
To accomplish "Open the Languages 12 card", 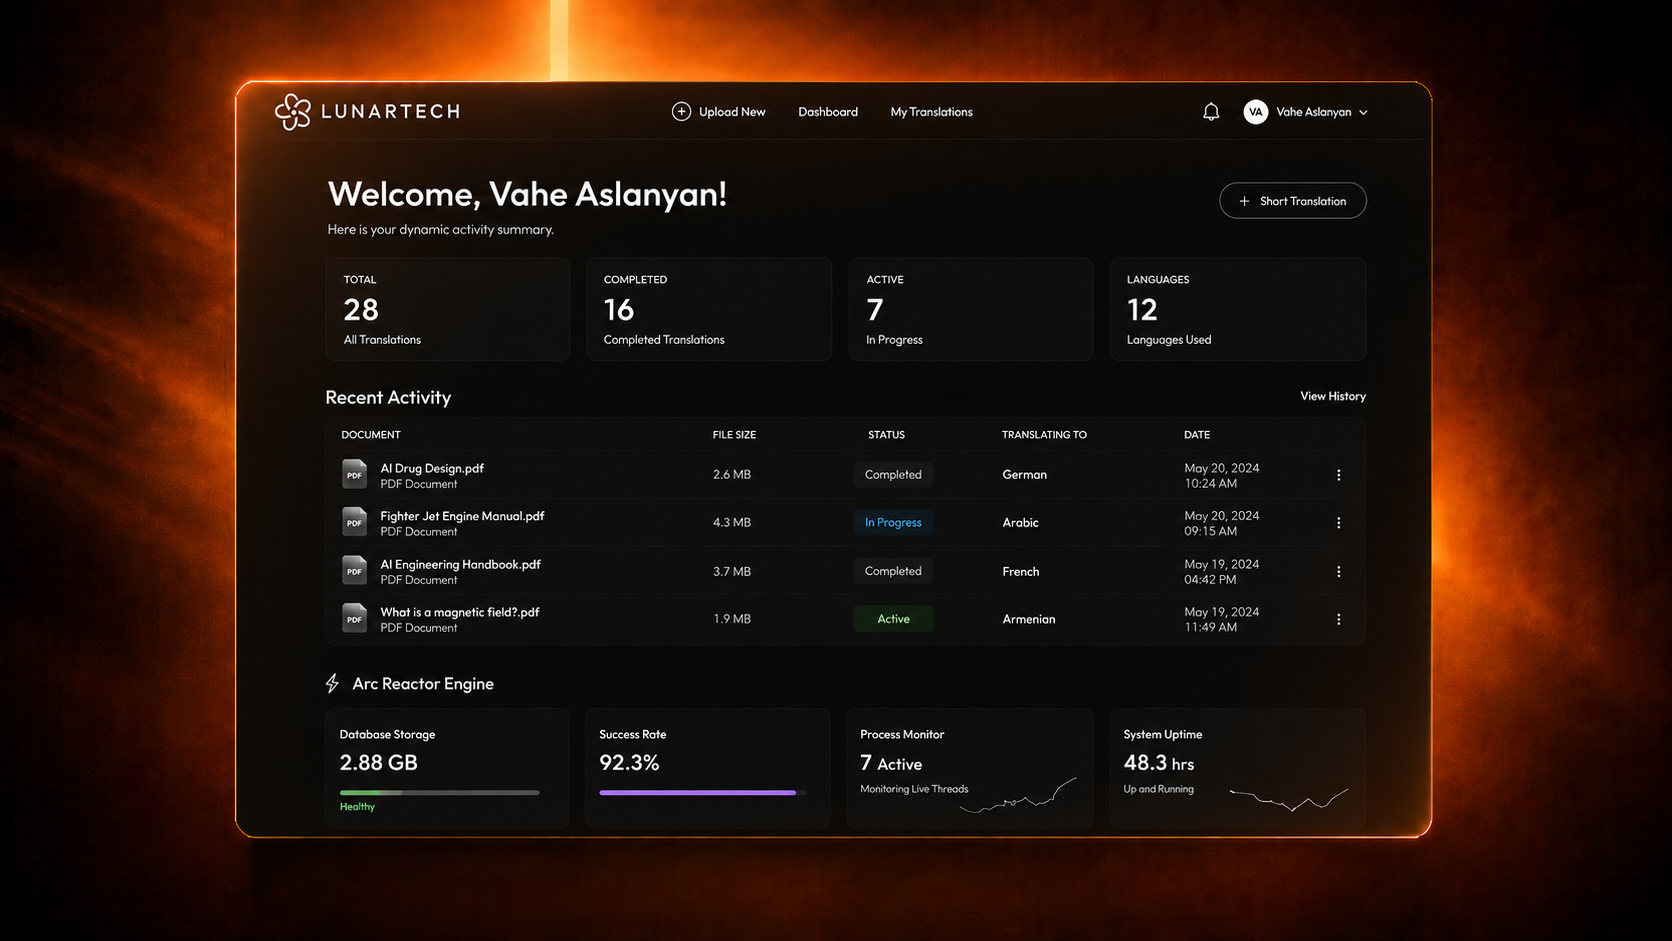I will (1238, 309).
